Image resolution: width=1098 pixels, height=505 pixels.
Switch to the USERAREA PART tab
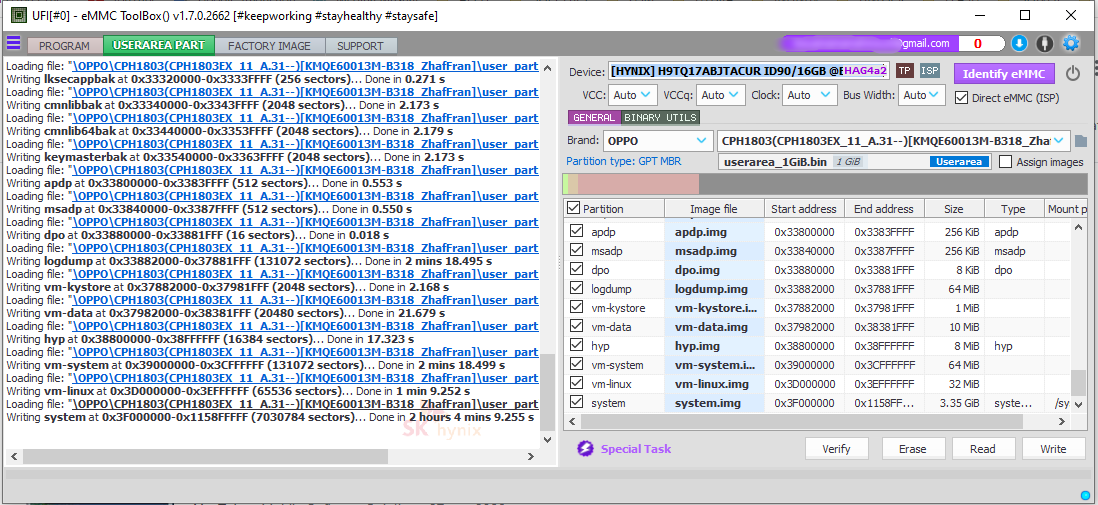pos(159,45)
